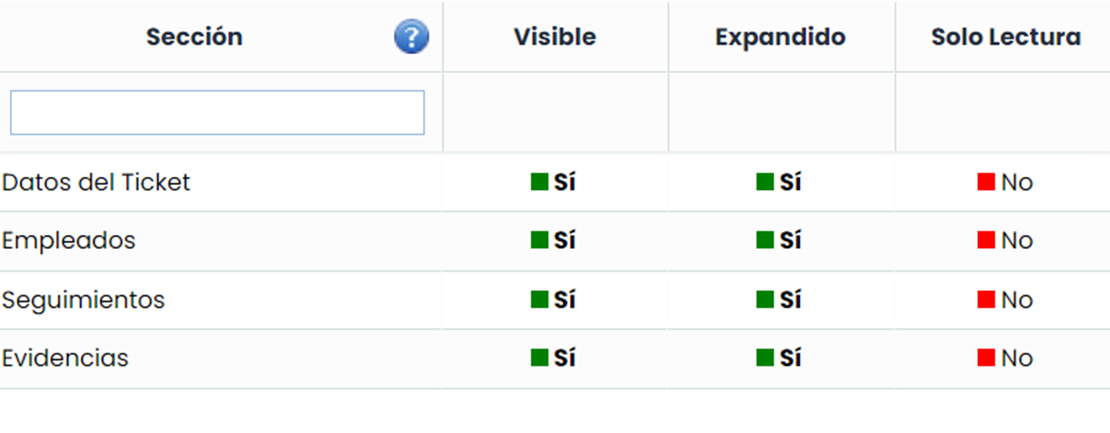1110x433 pixels.
Task: Toggle Solo Lectura for Datos del Ticket
Action: 1004,183
